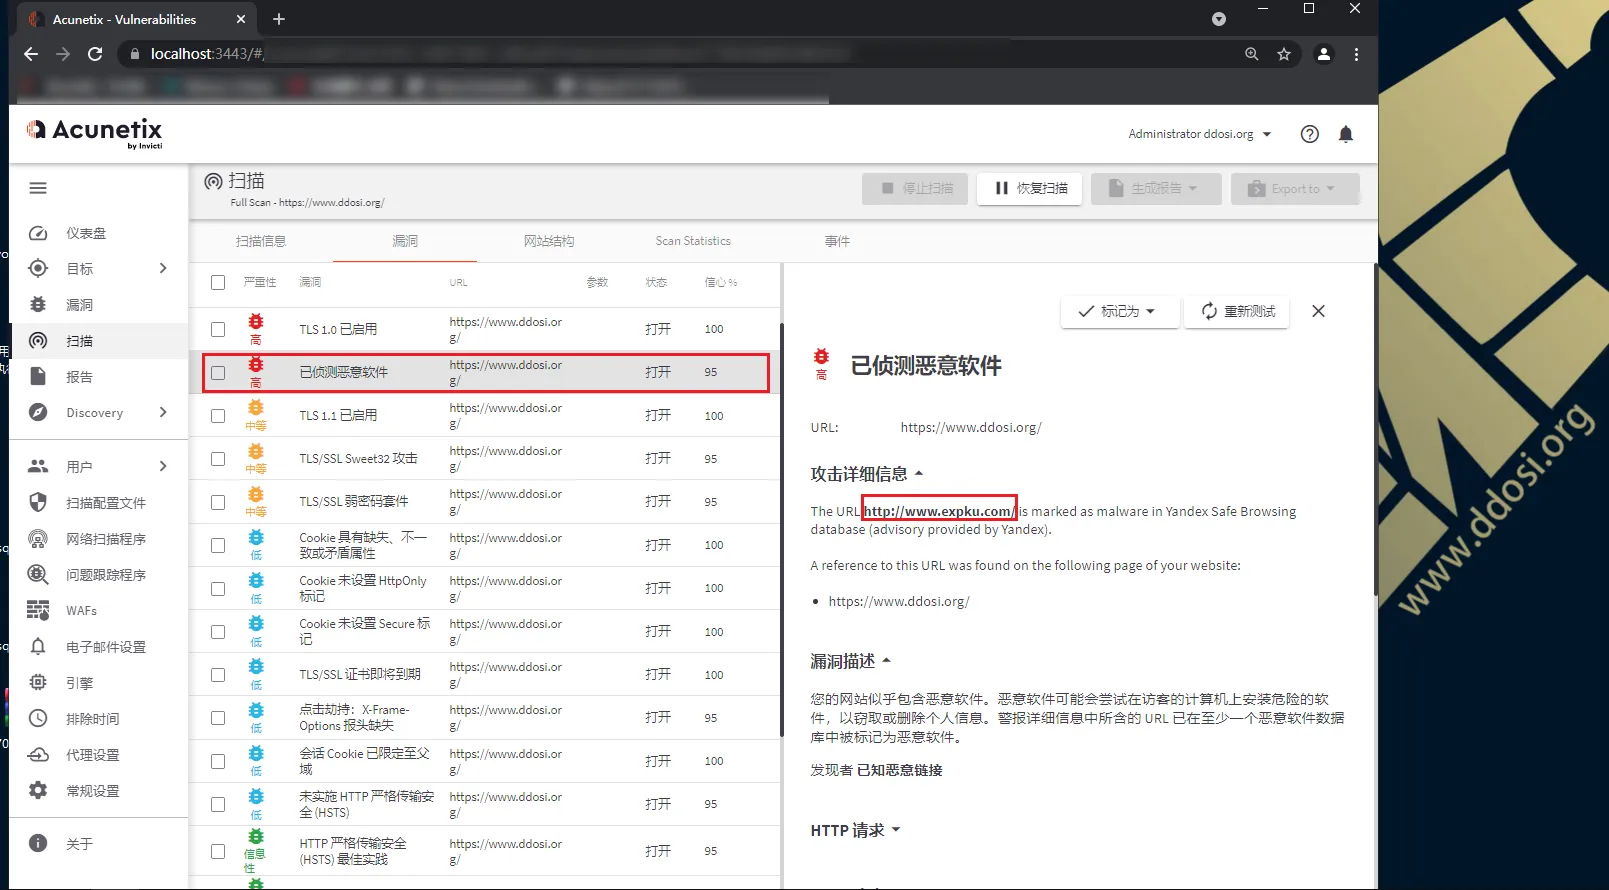This screenshot has height=890, width=1609.
Task: Open the 网络扫描程序 icon
Action: pos(38,539)
